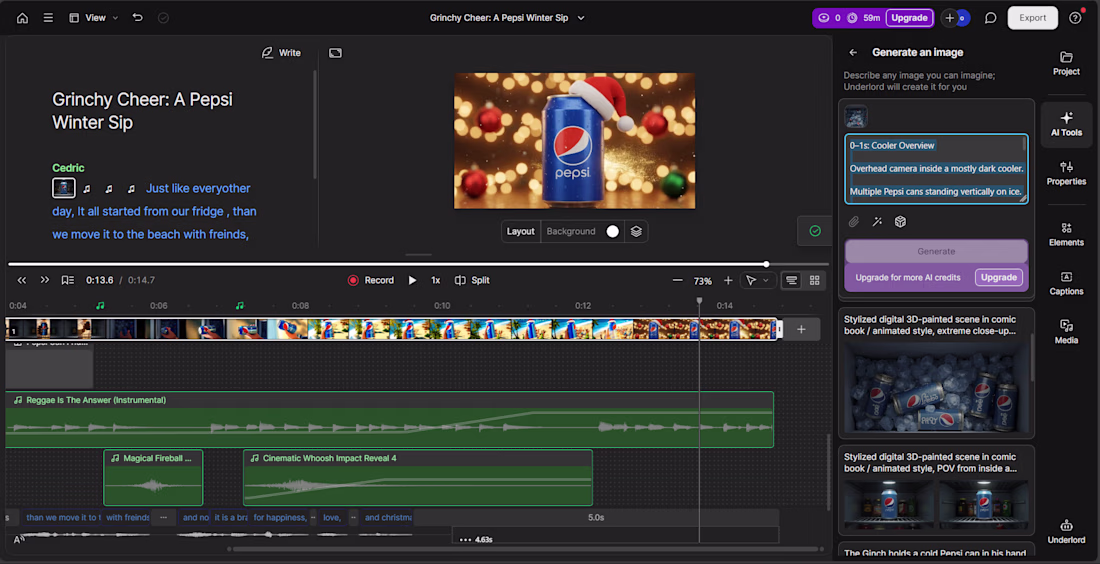The width and height of the screenshot is (1100, 564).
Task: Switch to the standard timeline view toggle
Action: click(x=791, y=280)
